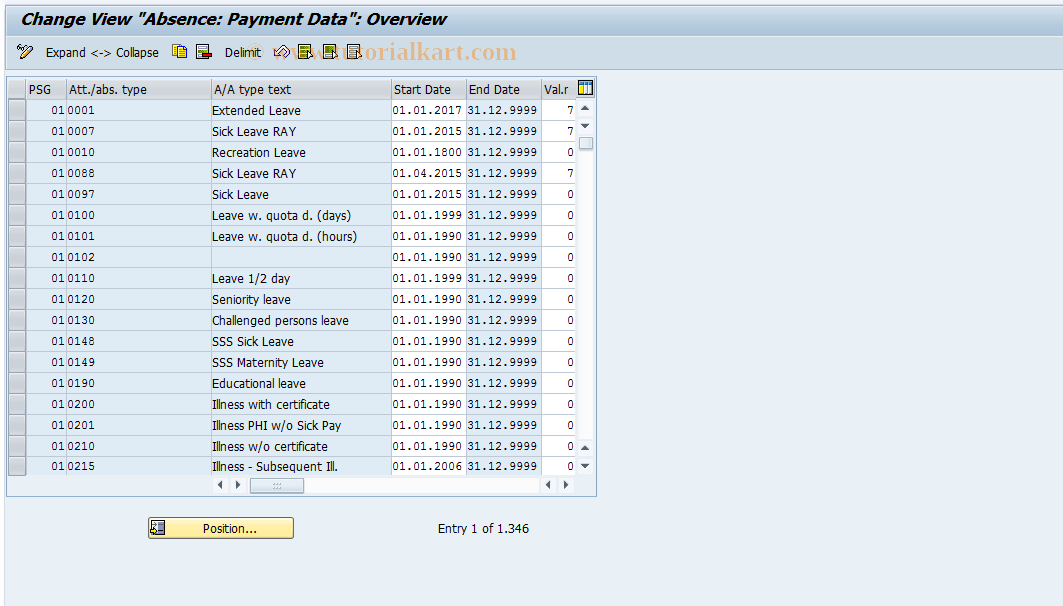Select row selector for 0088 Sick Leave RAY
Screen dimensions: 1063x606
[x=17, y=173]
